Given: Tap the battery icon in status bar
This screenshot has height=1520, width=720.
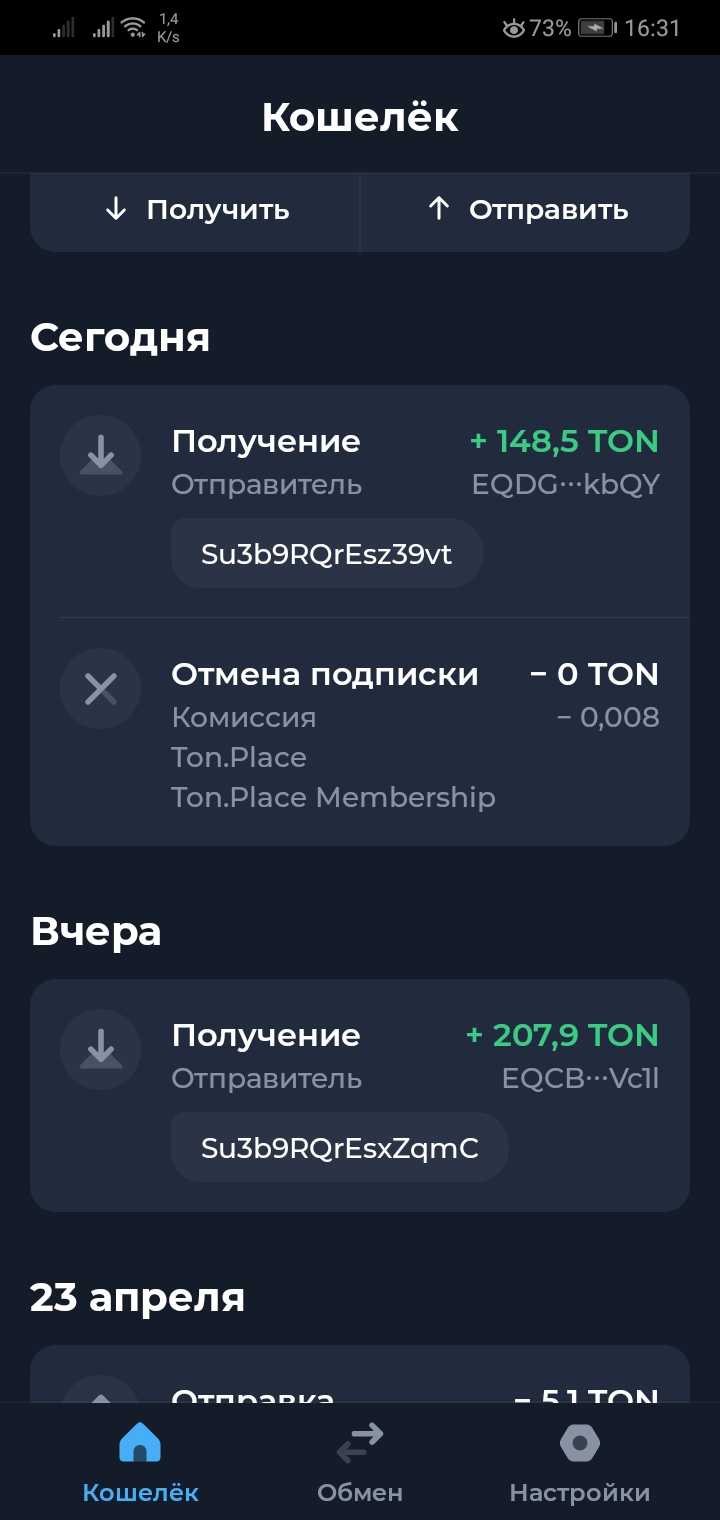Looking at the screenshot, I should coord(598,28).
